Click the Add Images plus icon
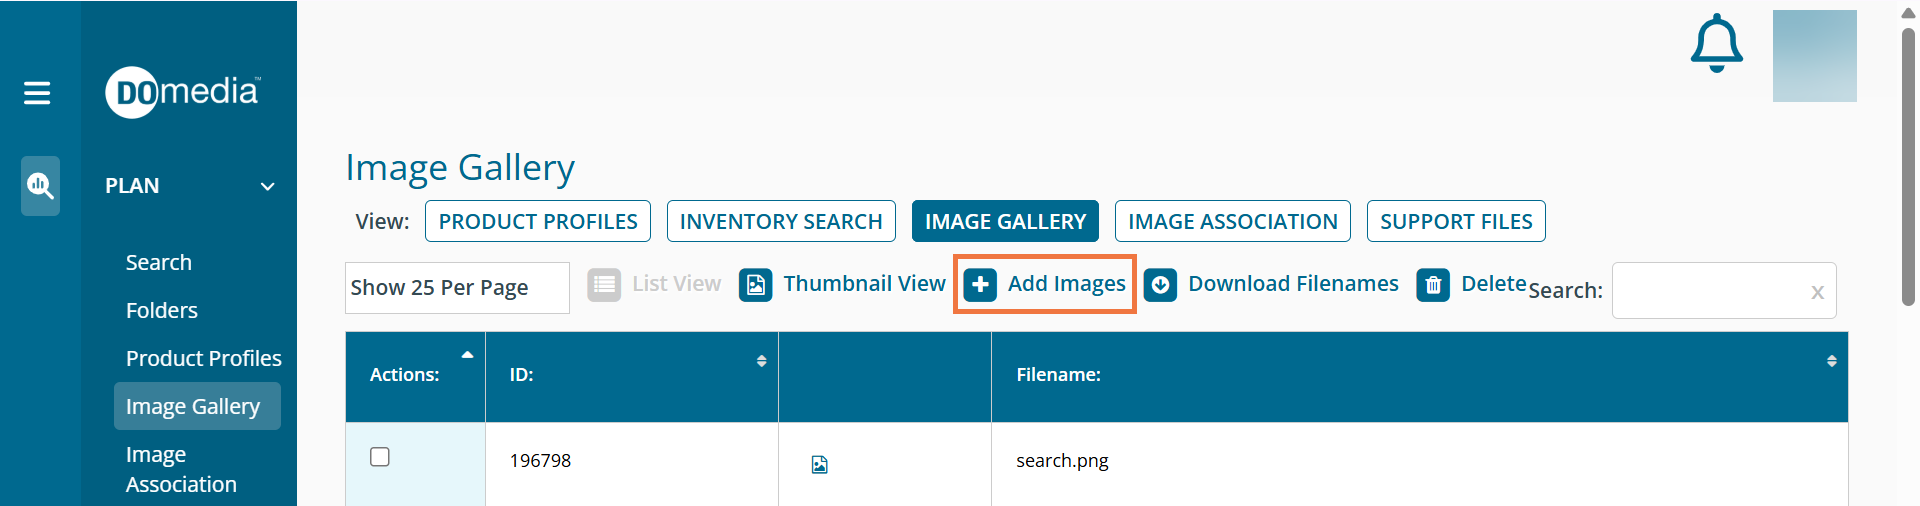Viewport: 1920px width, 506px height. (x=980, y=285)
